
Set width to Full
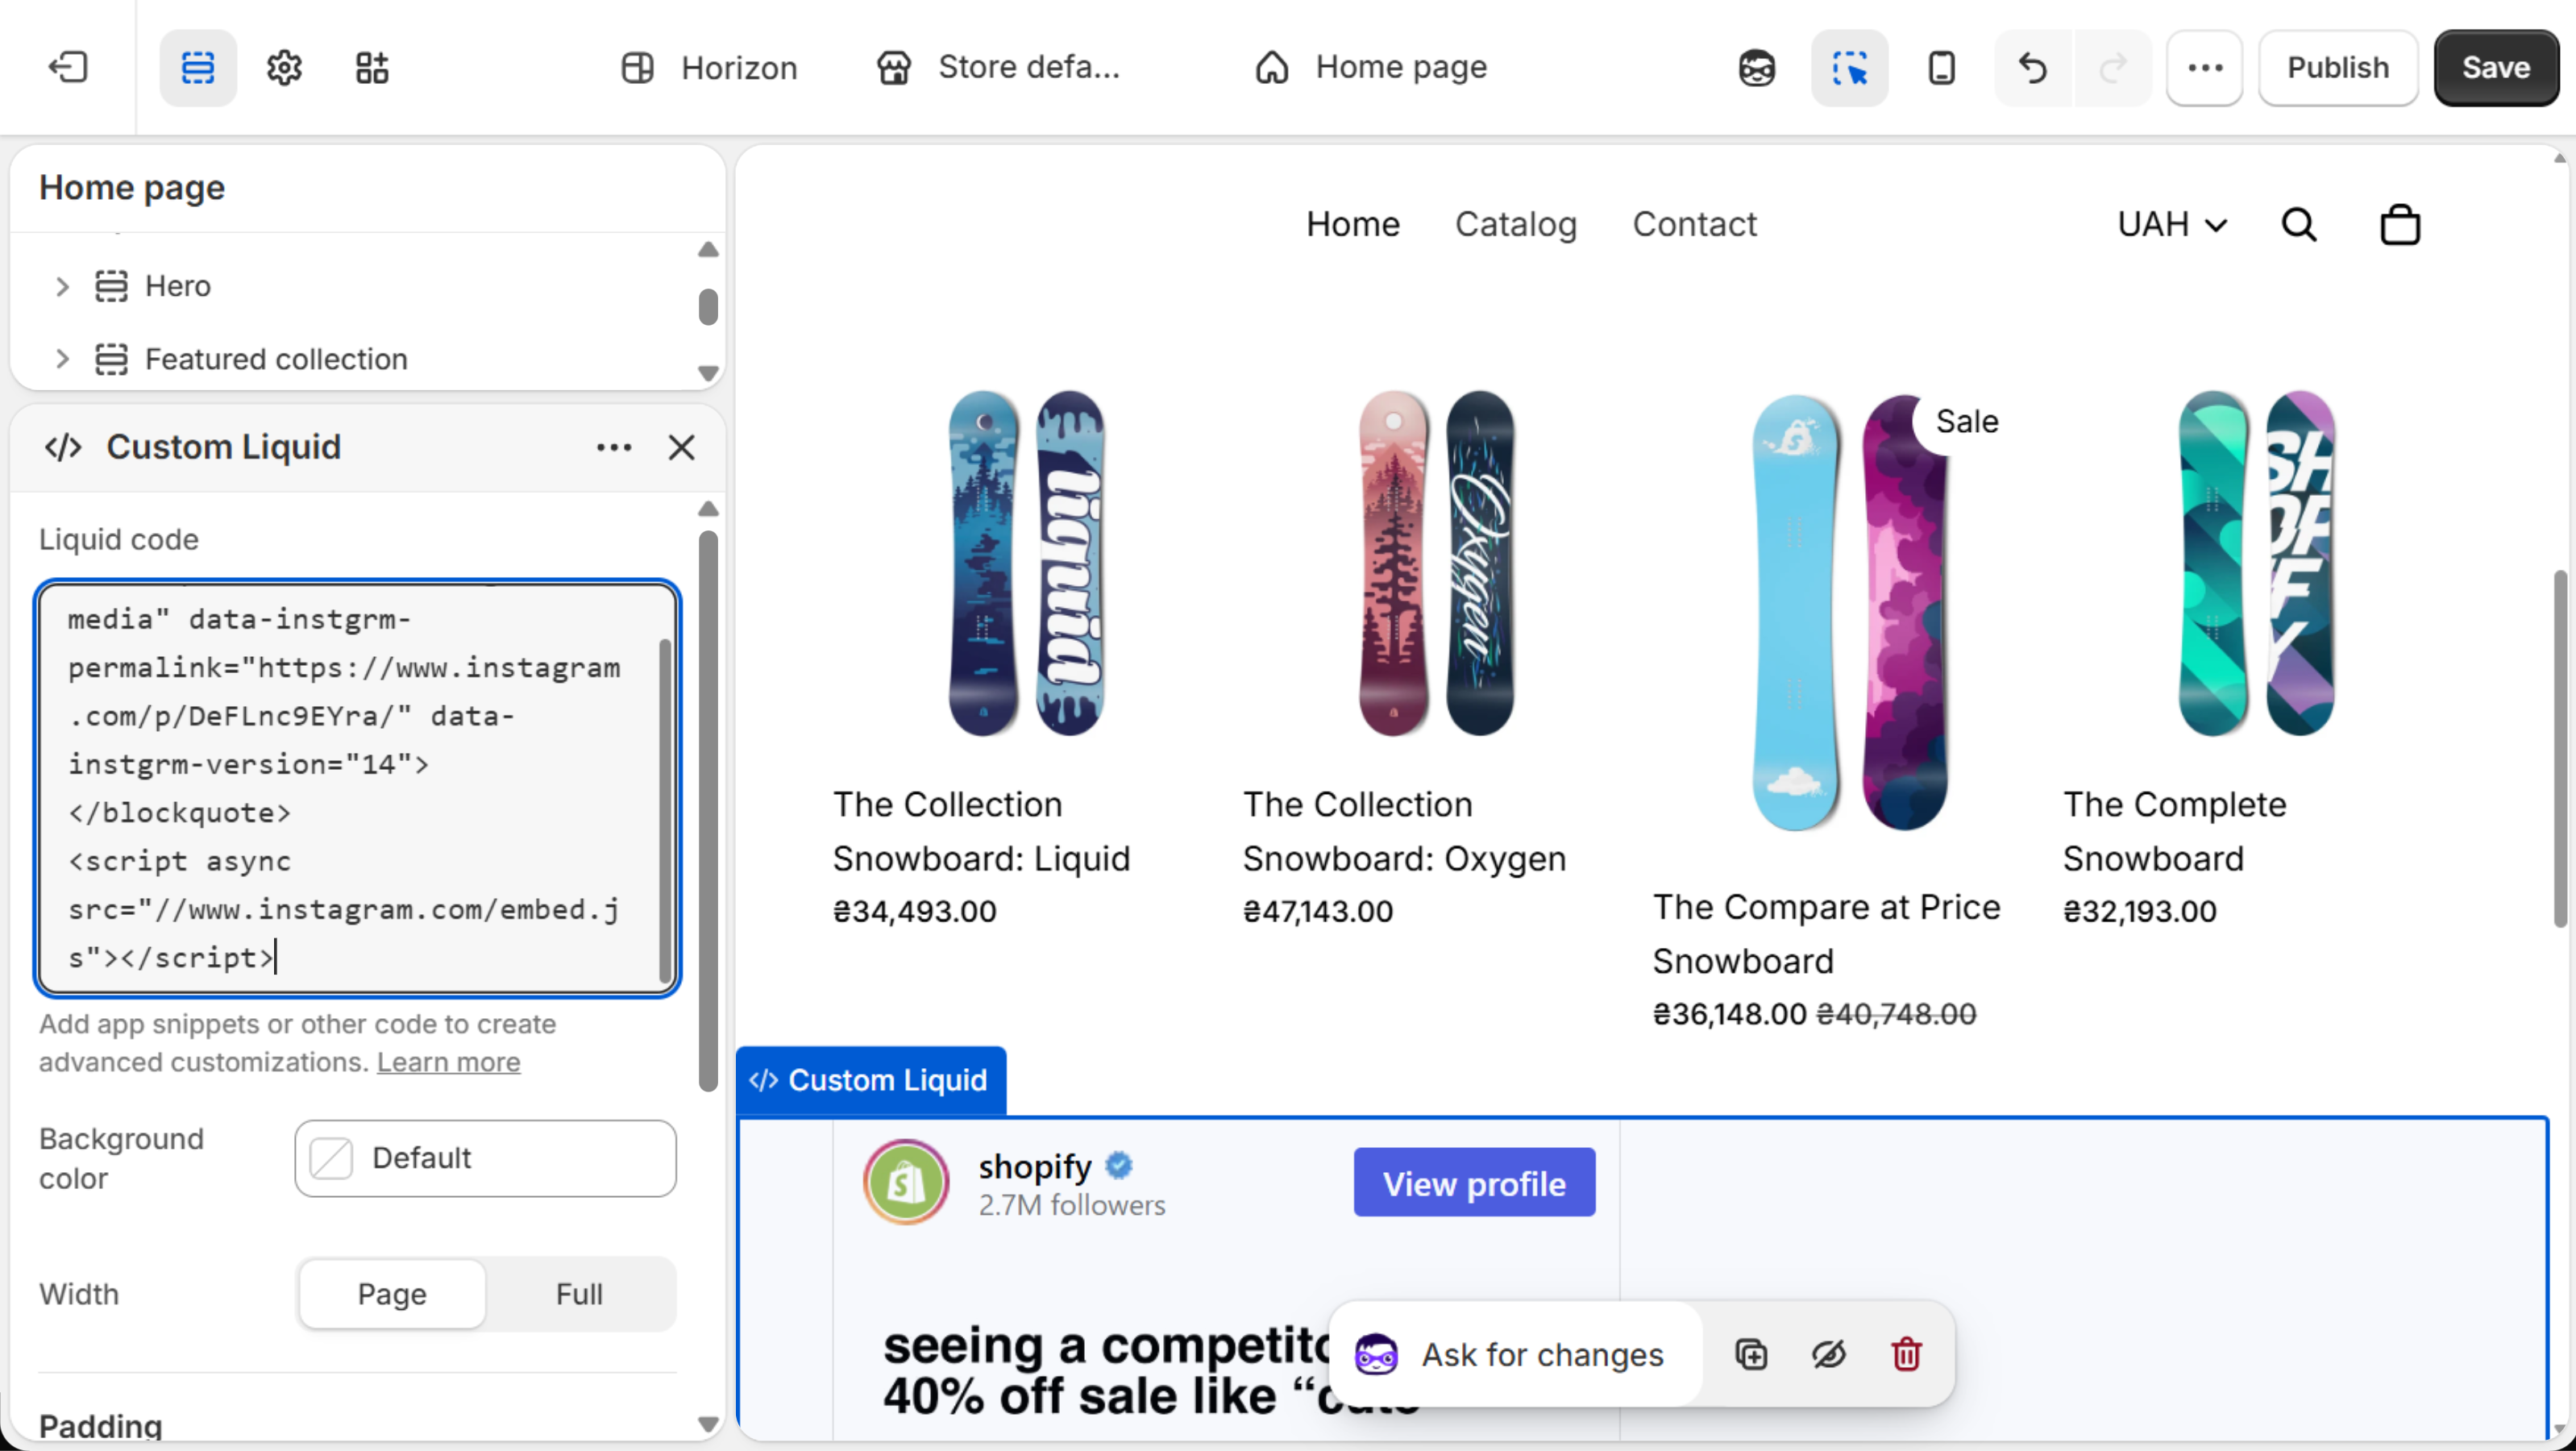(579, 1294)
